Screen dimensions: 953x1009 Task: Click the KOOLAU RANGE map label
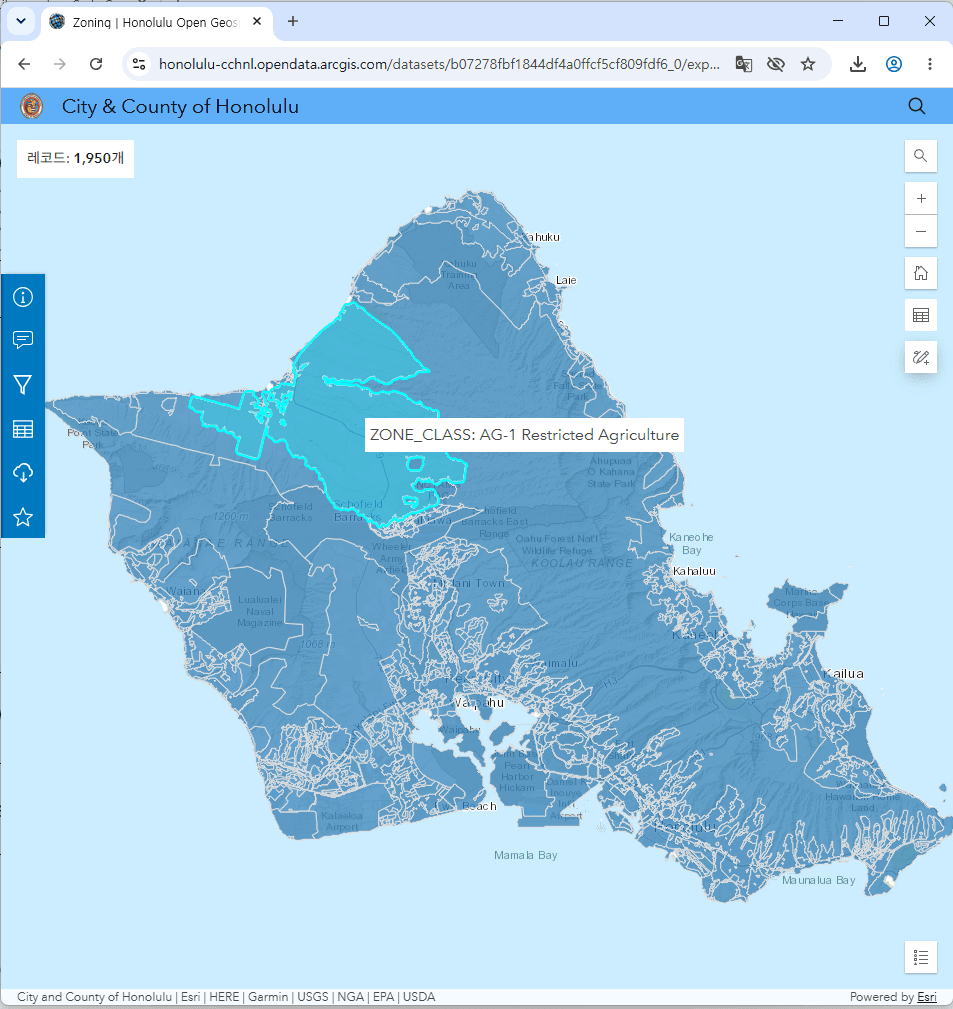pos(582,563)
